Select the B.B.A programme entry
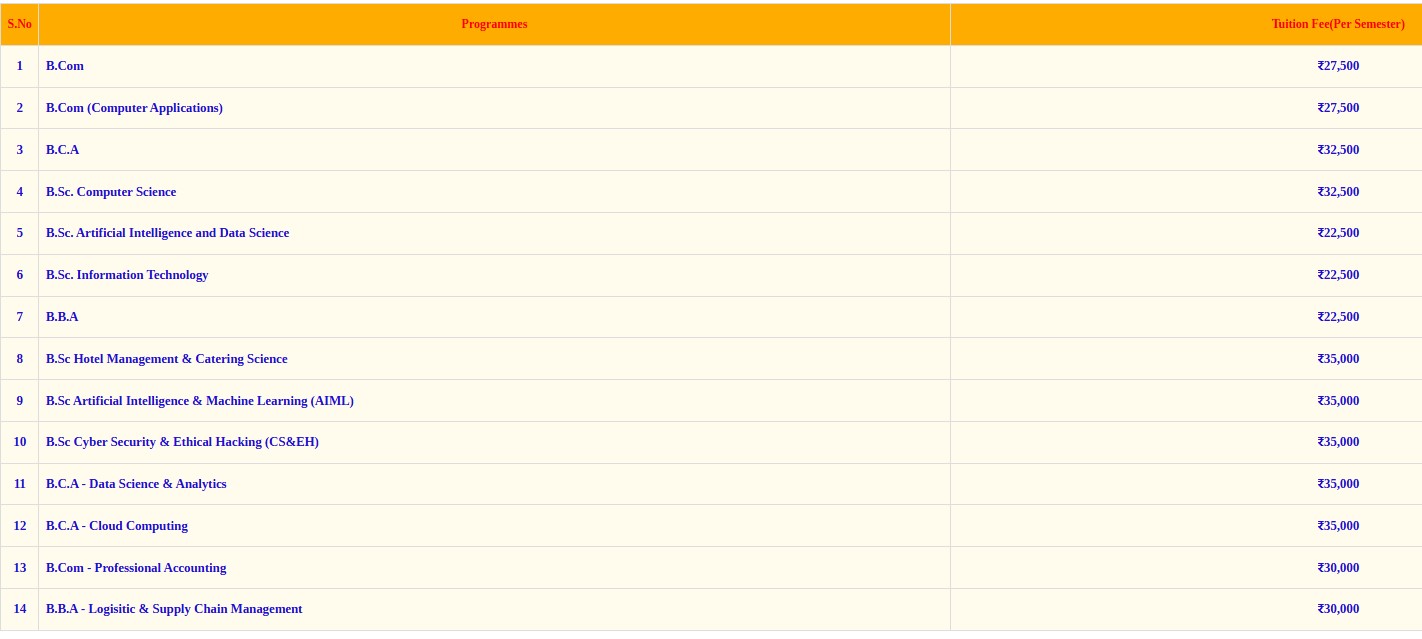Screen dimensions: 1422x639 62,317
